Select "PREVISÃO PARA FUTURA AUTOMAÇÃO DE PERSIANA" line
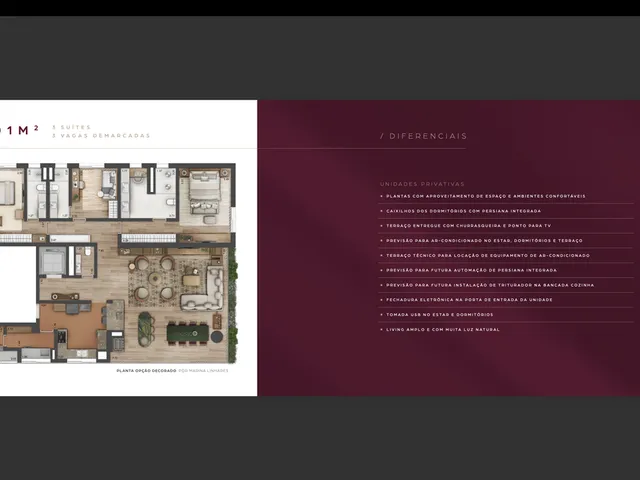The image size is (640, 480). pyautogui.click(x=471, y=270)
